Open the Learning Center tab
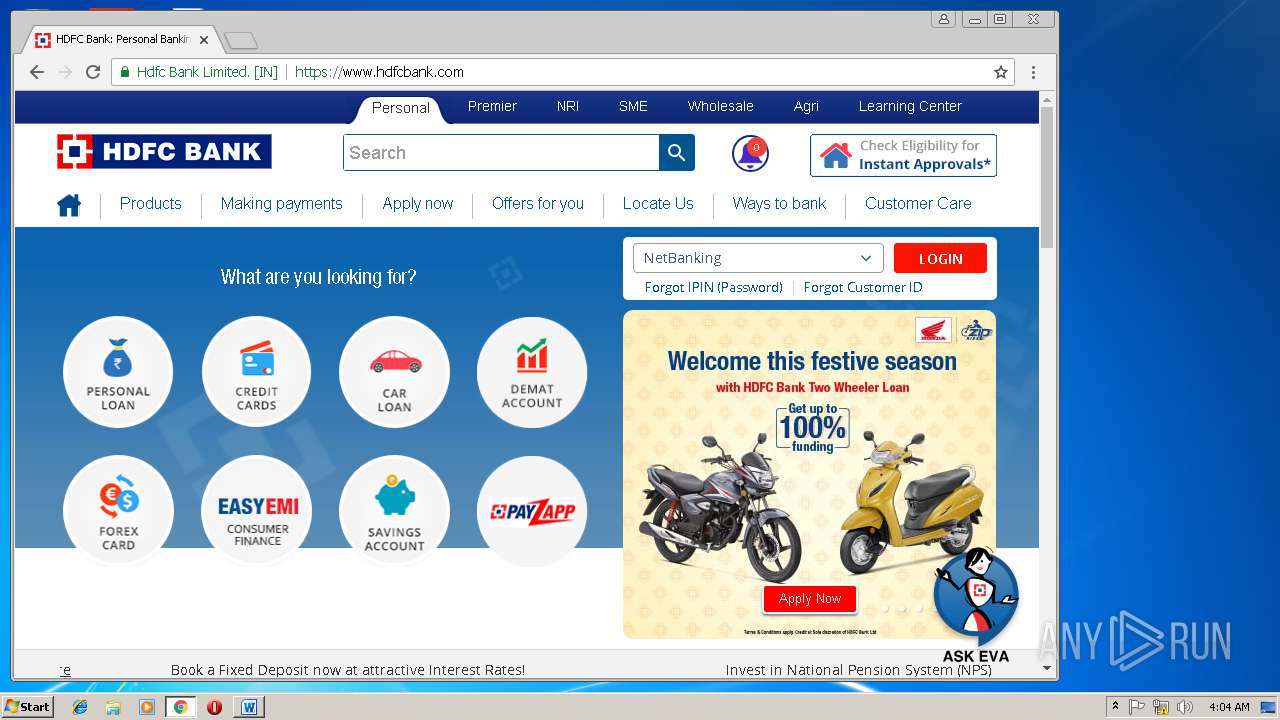This screenshot has height=720, width=1280. point(910,106)
